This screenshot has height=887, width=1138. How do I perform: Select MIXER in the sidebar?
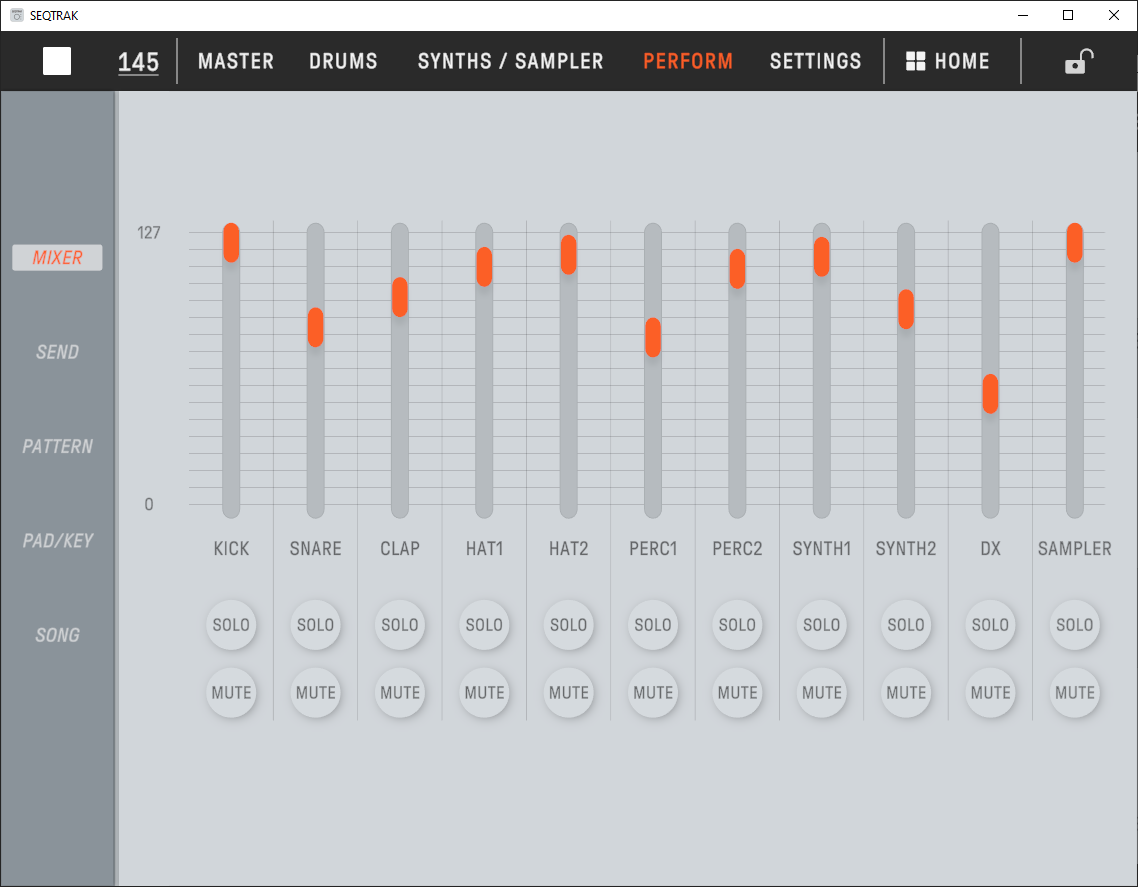(57, 258)
